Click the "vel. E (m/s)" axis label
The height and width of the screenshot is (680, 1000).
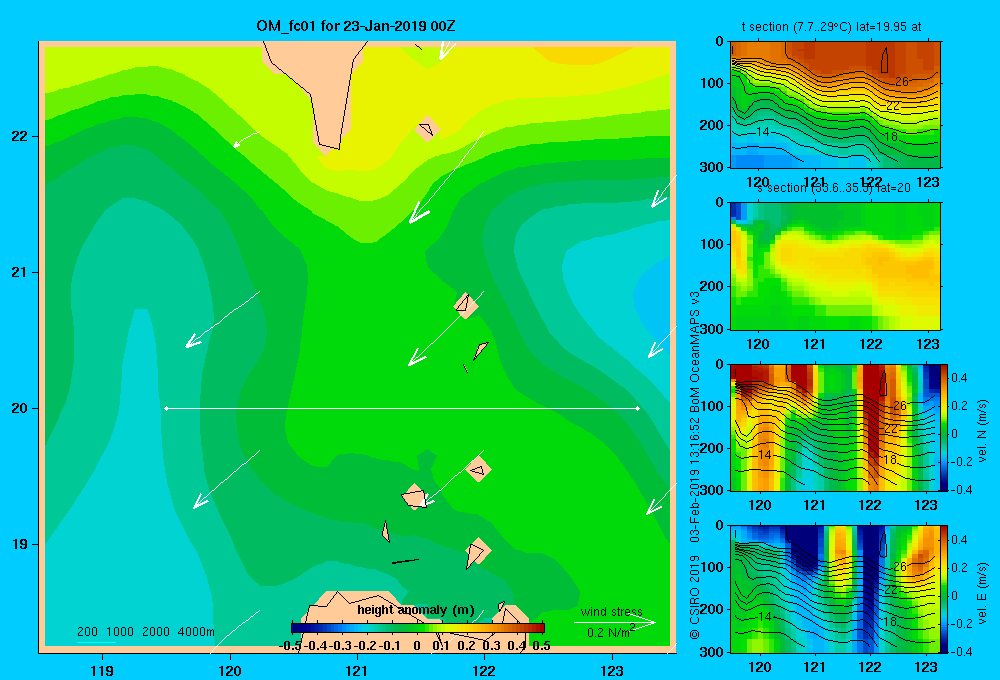click(x=982, y=592)
